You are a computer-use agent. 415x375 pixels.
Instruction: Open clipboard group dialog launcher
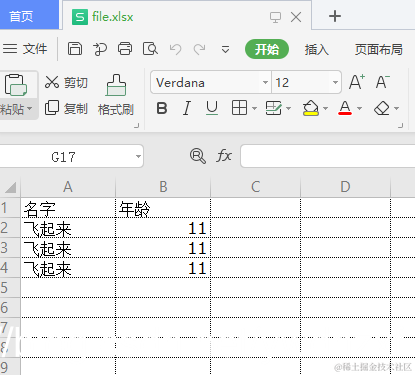(x=136, y=125)
